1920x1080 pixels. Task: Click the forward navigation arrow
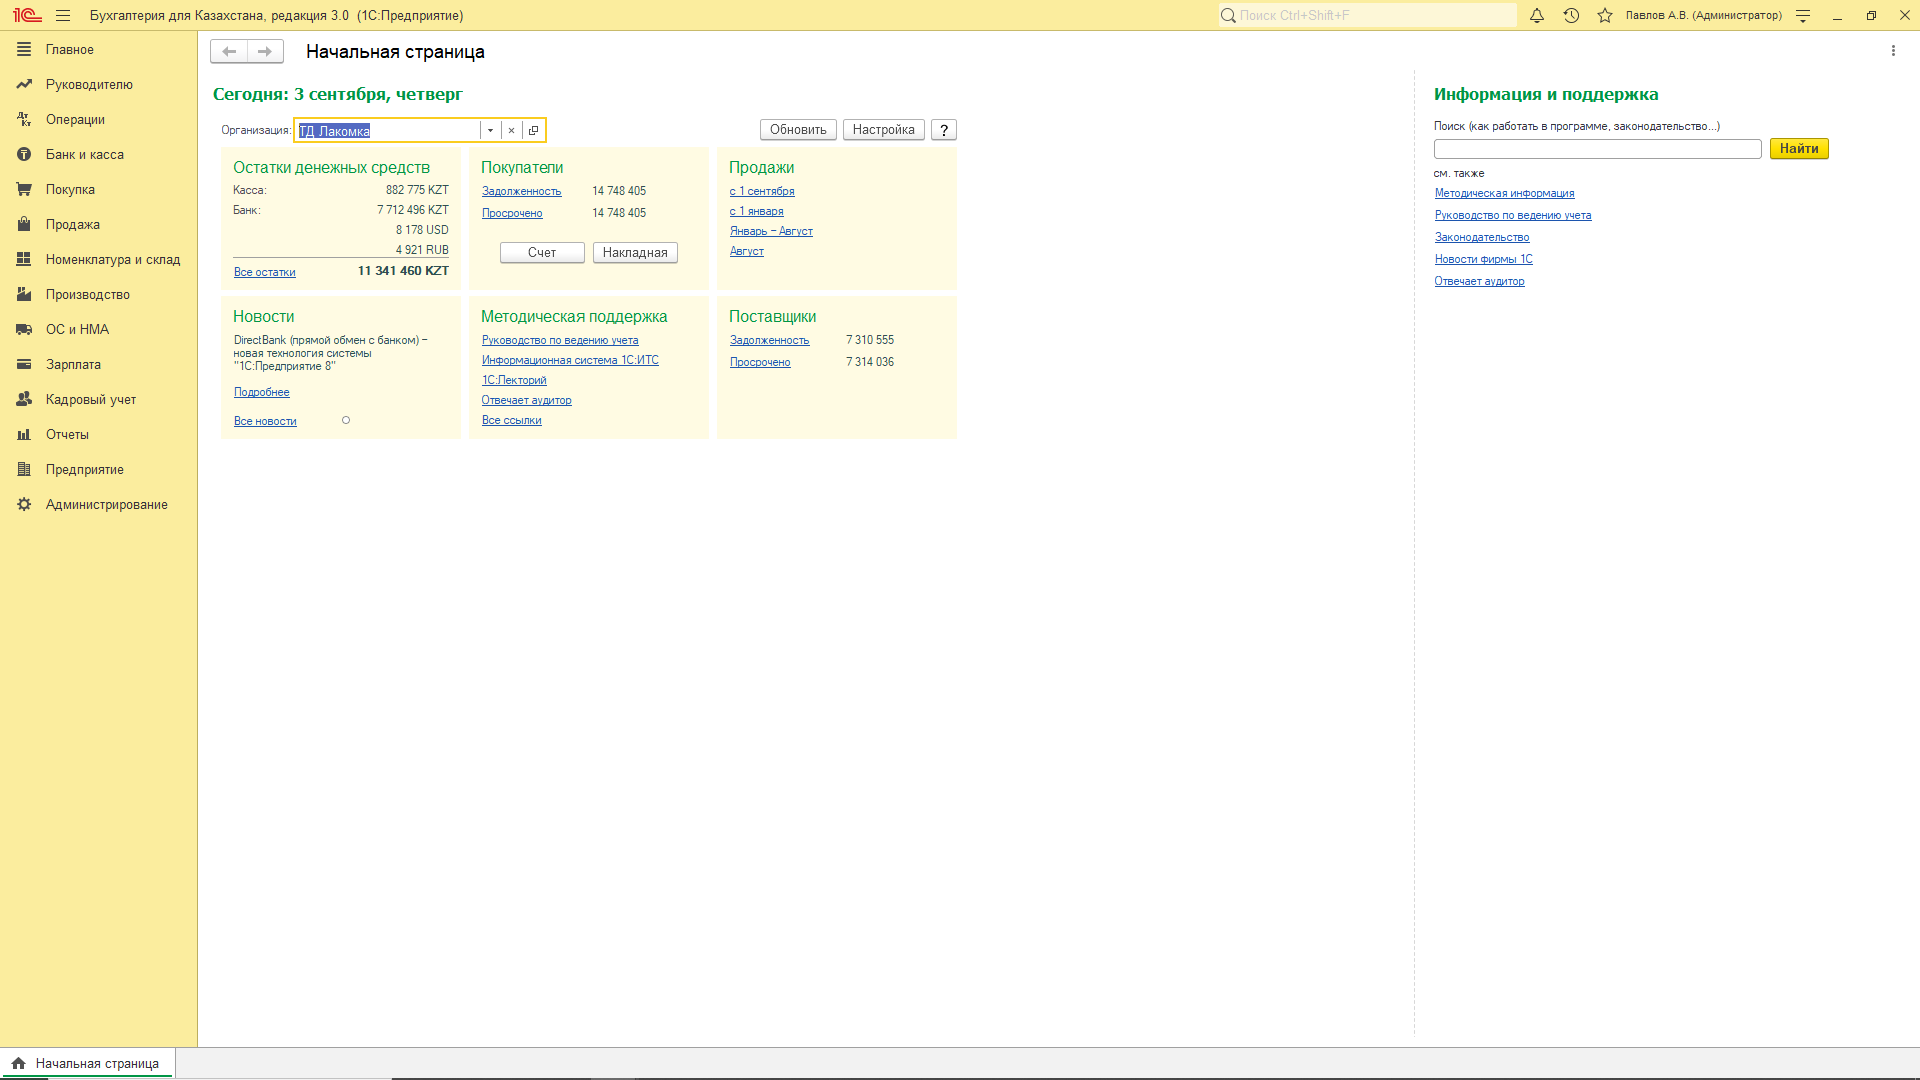pos(265,51)
